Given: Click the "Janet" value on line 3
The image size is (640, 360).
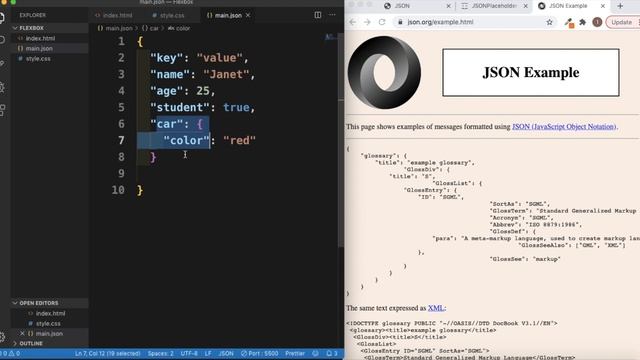Looking at the screenshot, I should coord(226,74).
